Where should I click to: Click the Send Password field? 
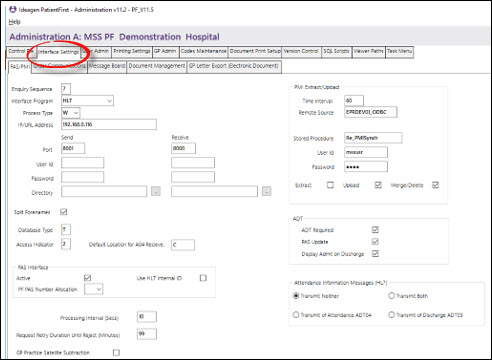82,177
